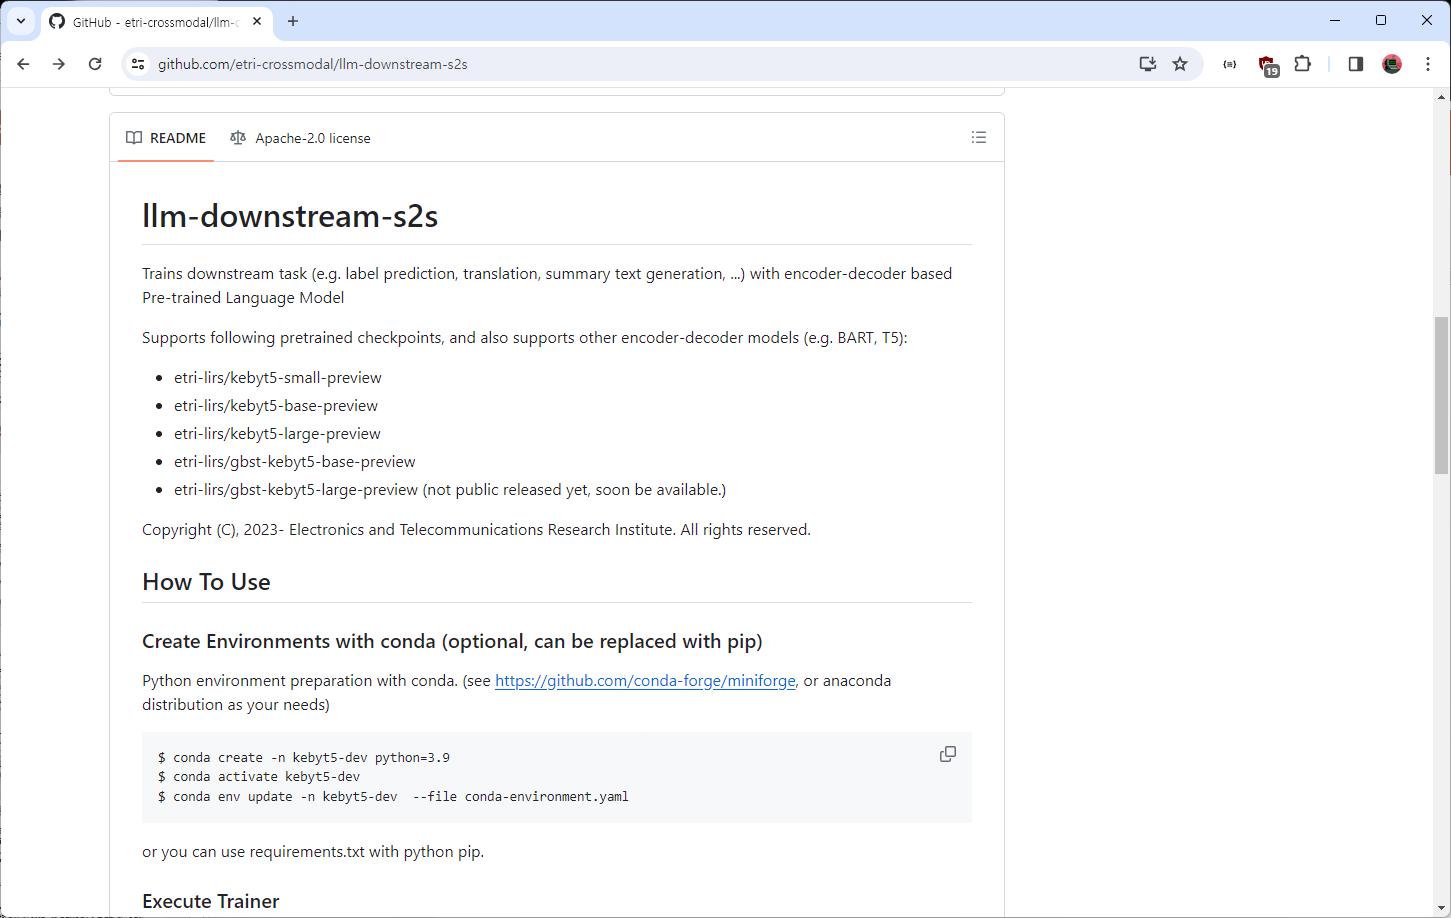The width and height of the screenshot is (1451, 918).
Task: Open the tab search dropdown arrow
Action: pyautogui.click(x=20, y=21)
